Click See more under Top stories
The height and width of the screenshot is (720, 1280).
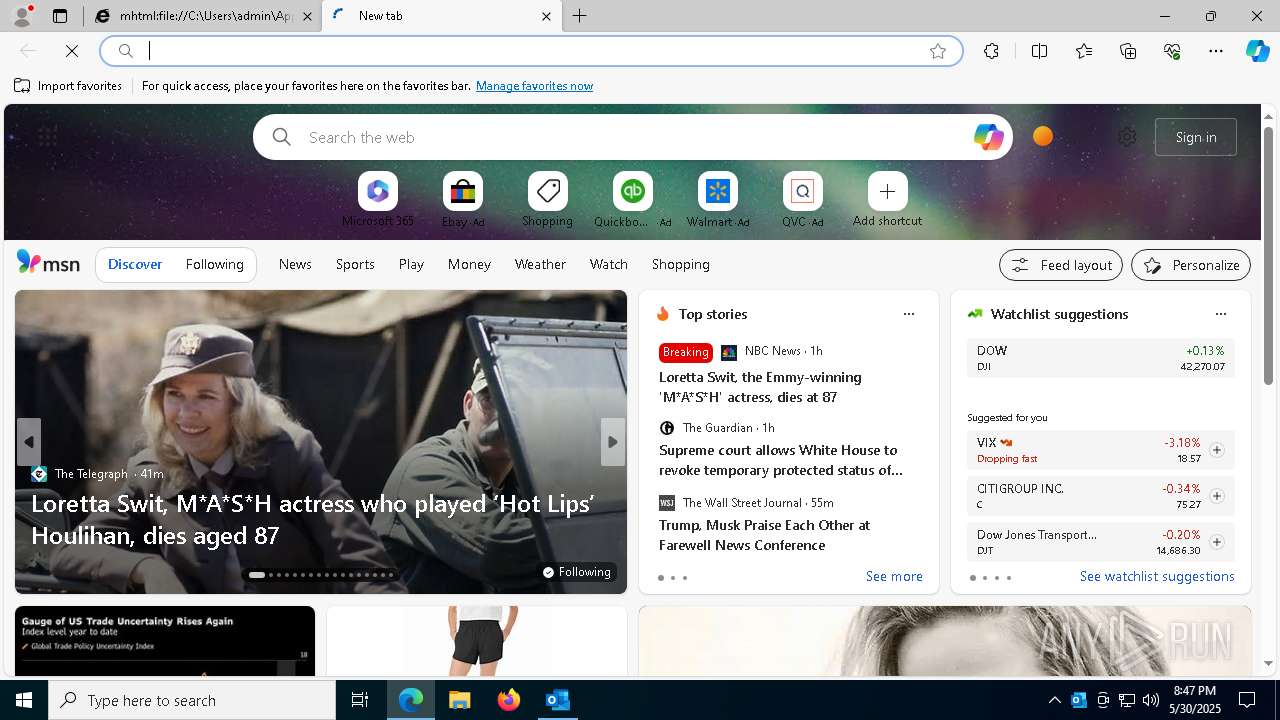coord(894,576)
